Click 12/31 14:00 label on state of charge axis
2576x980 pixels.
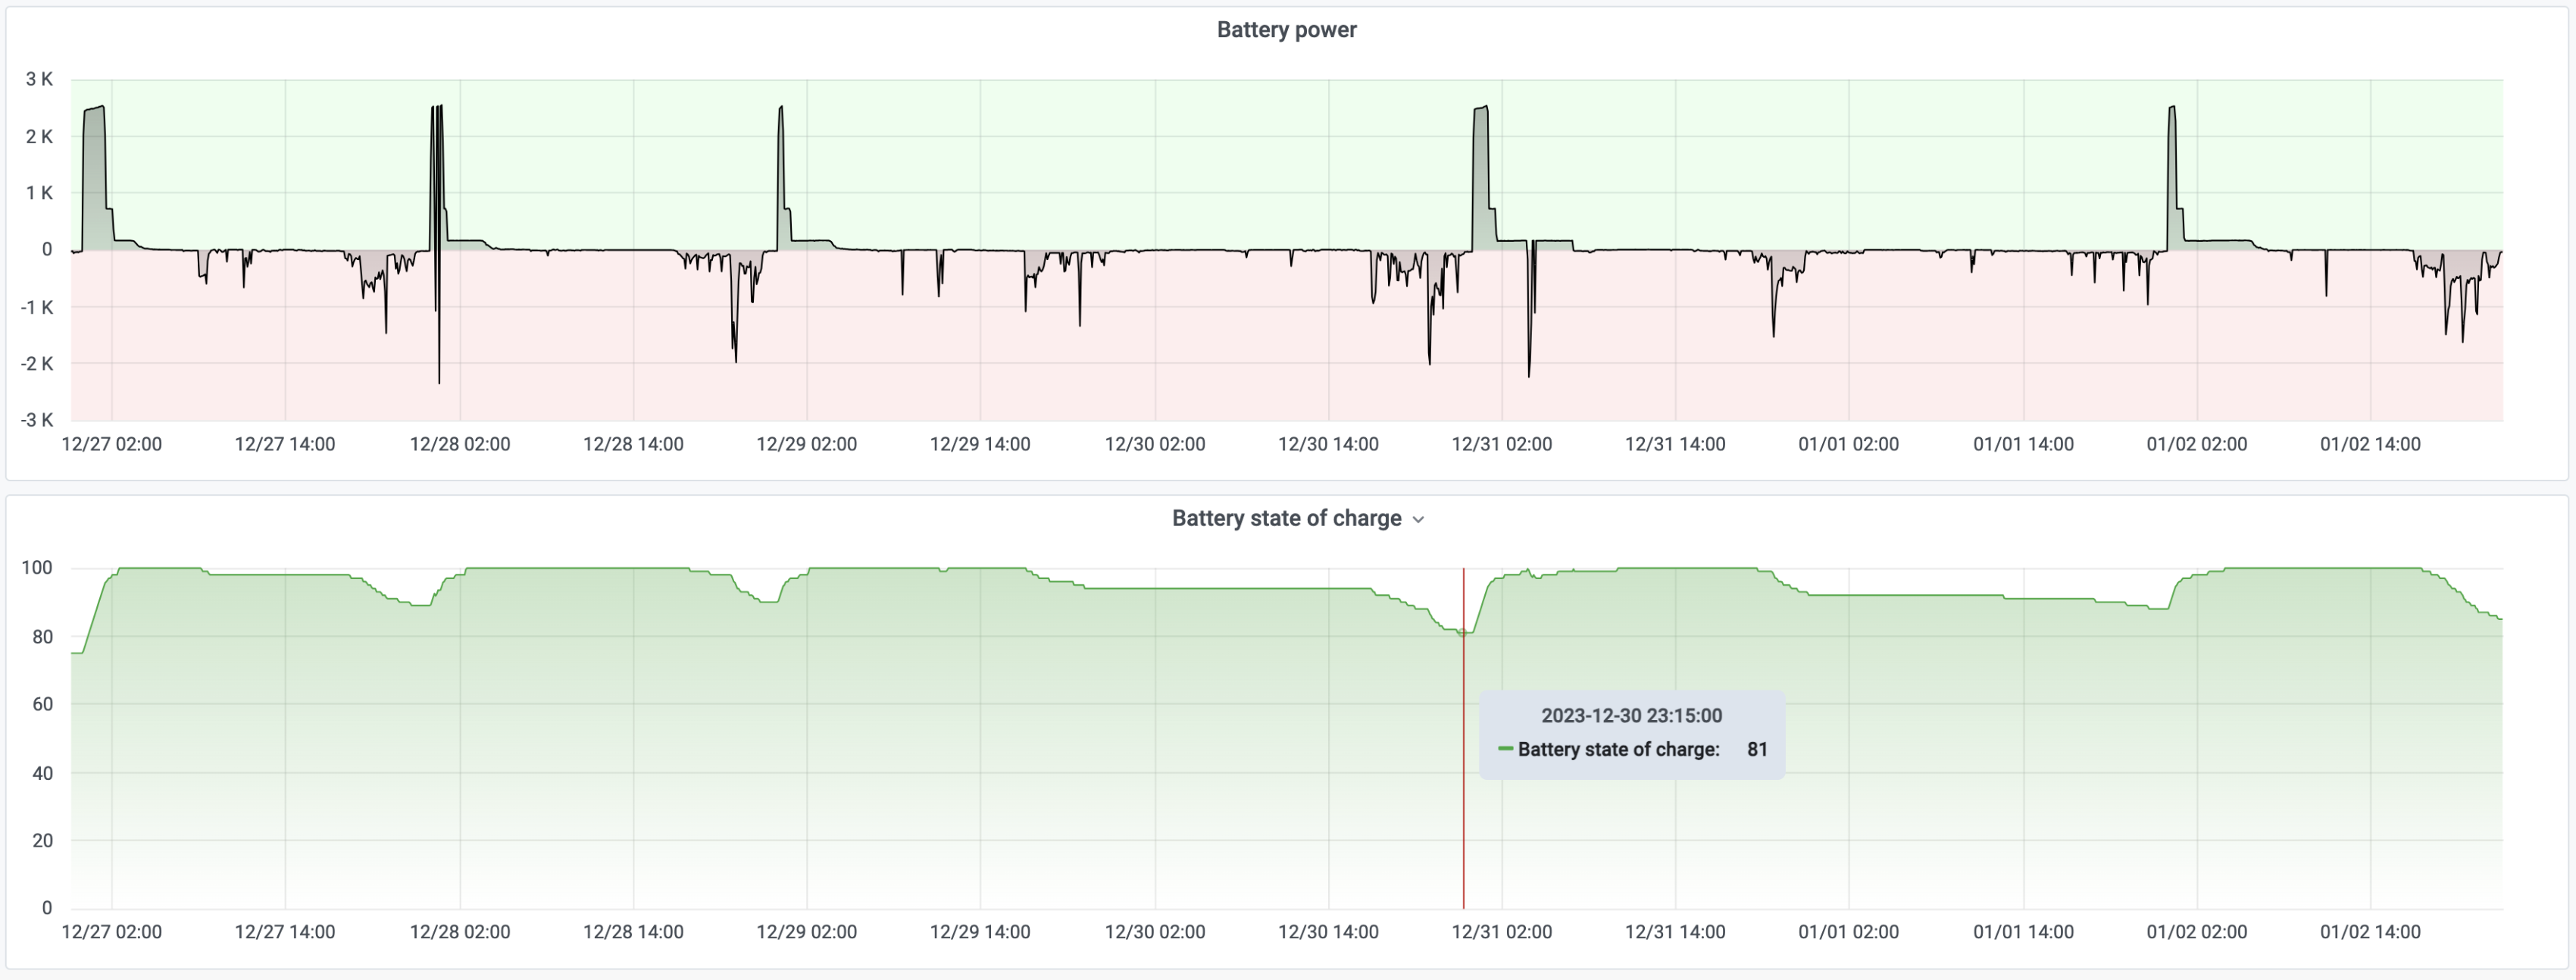(x=1675, y=932)
